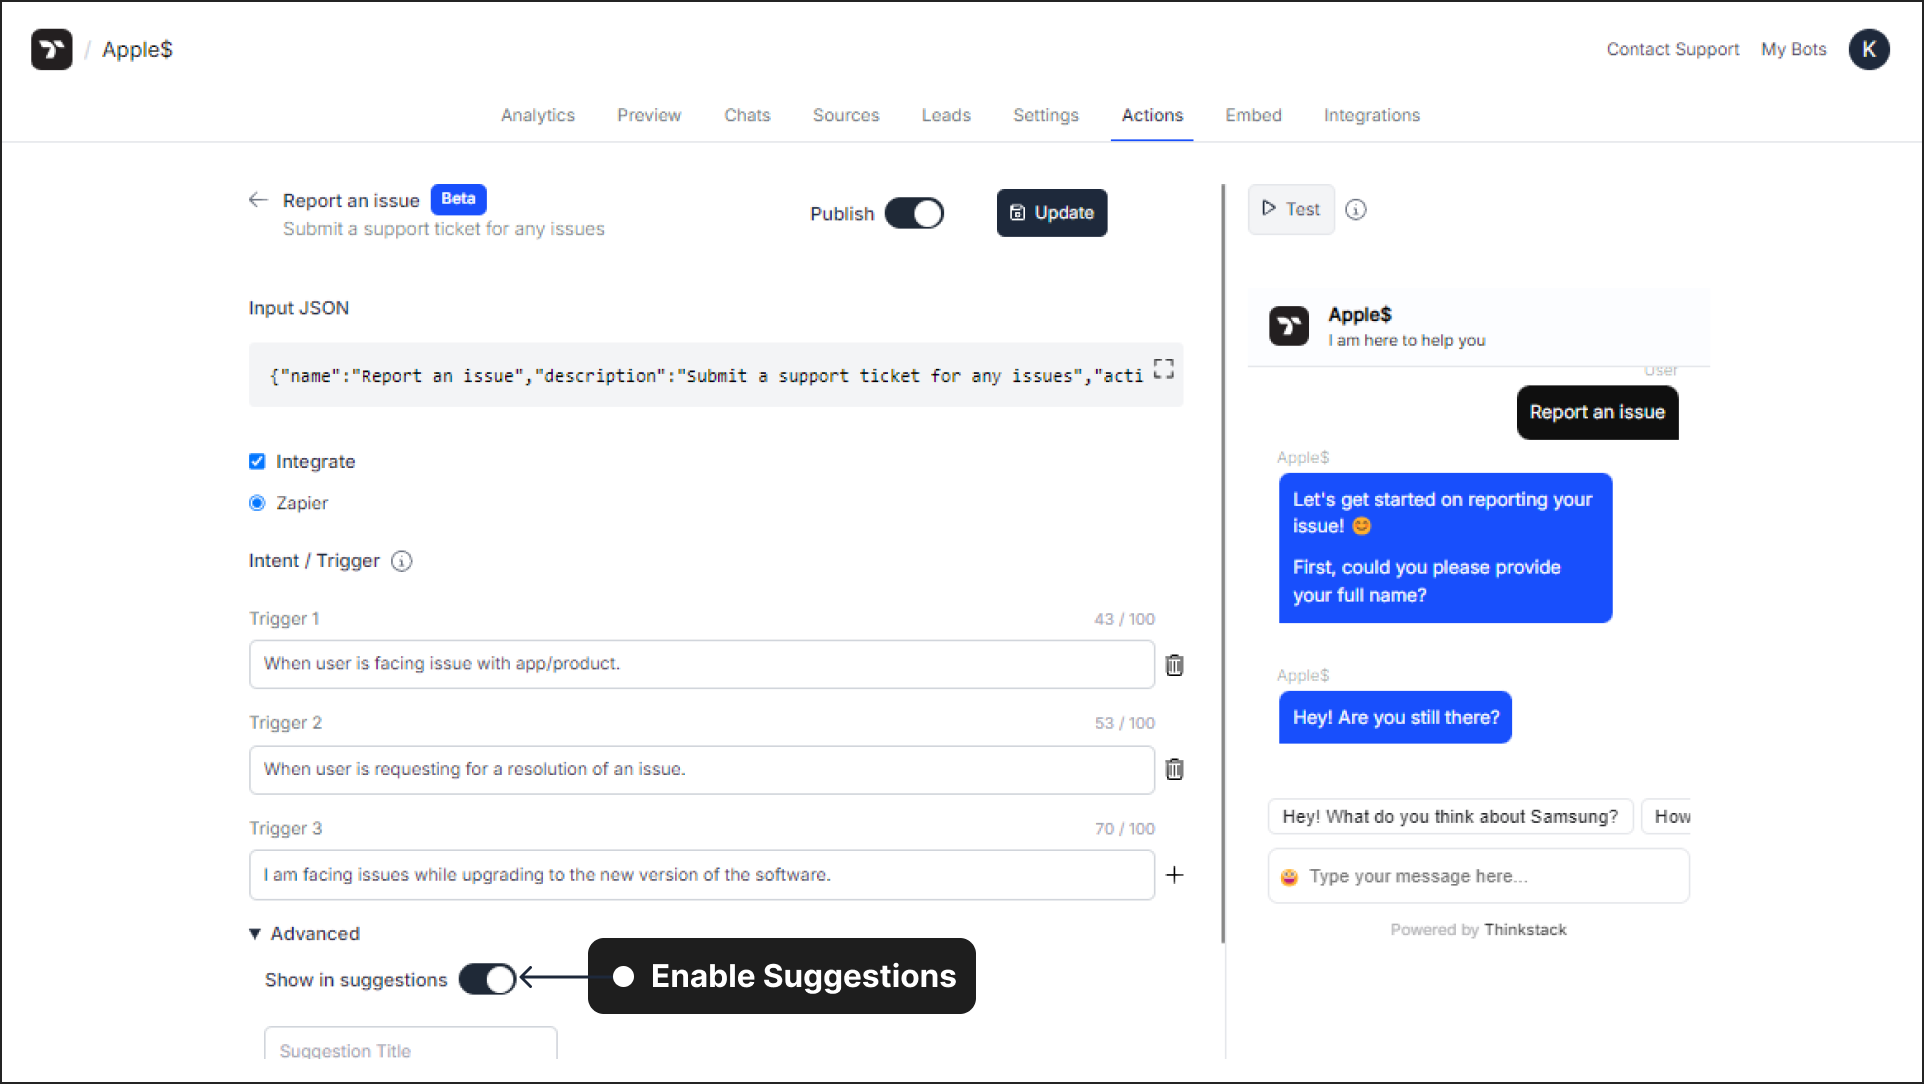Open the emoji picker in the chat input

click(x=1289, y=877)
